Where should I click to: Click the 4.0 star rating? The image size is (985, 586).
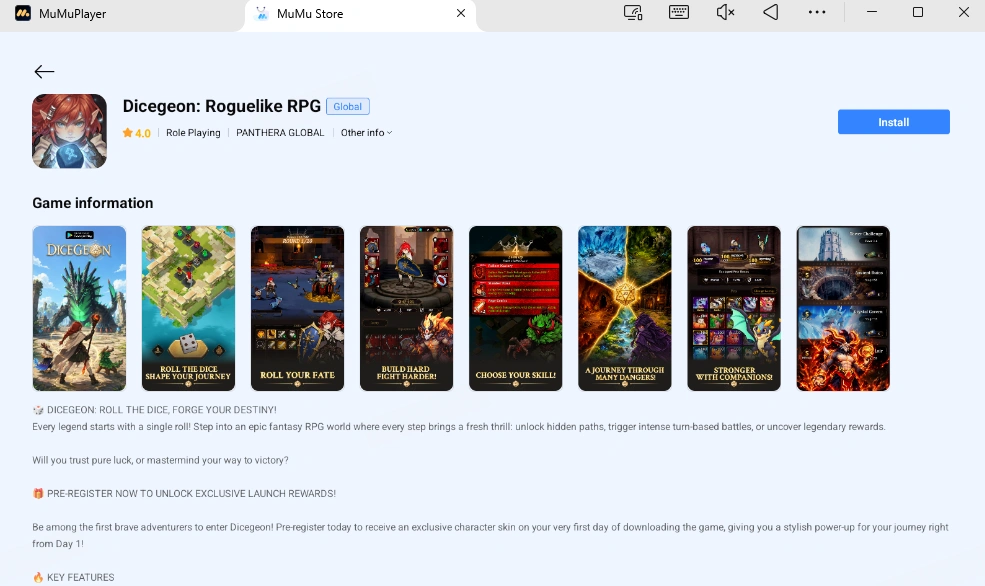(136, 133)
